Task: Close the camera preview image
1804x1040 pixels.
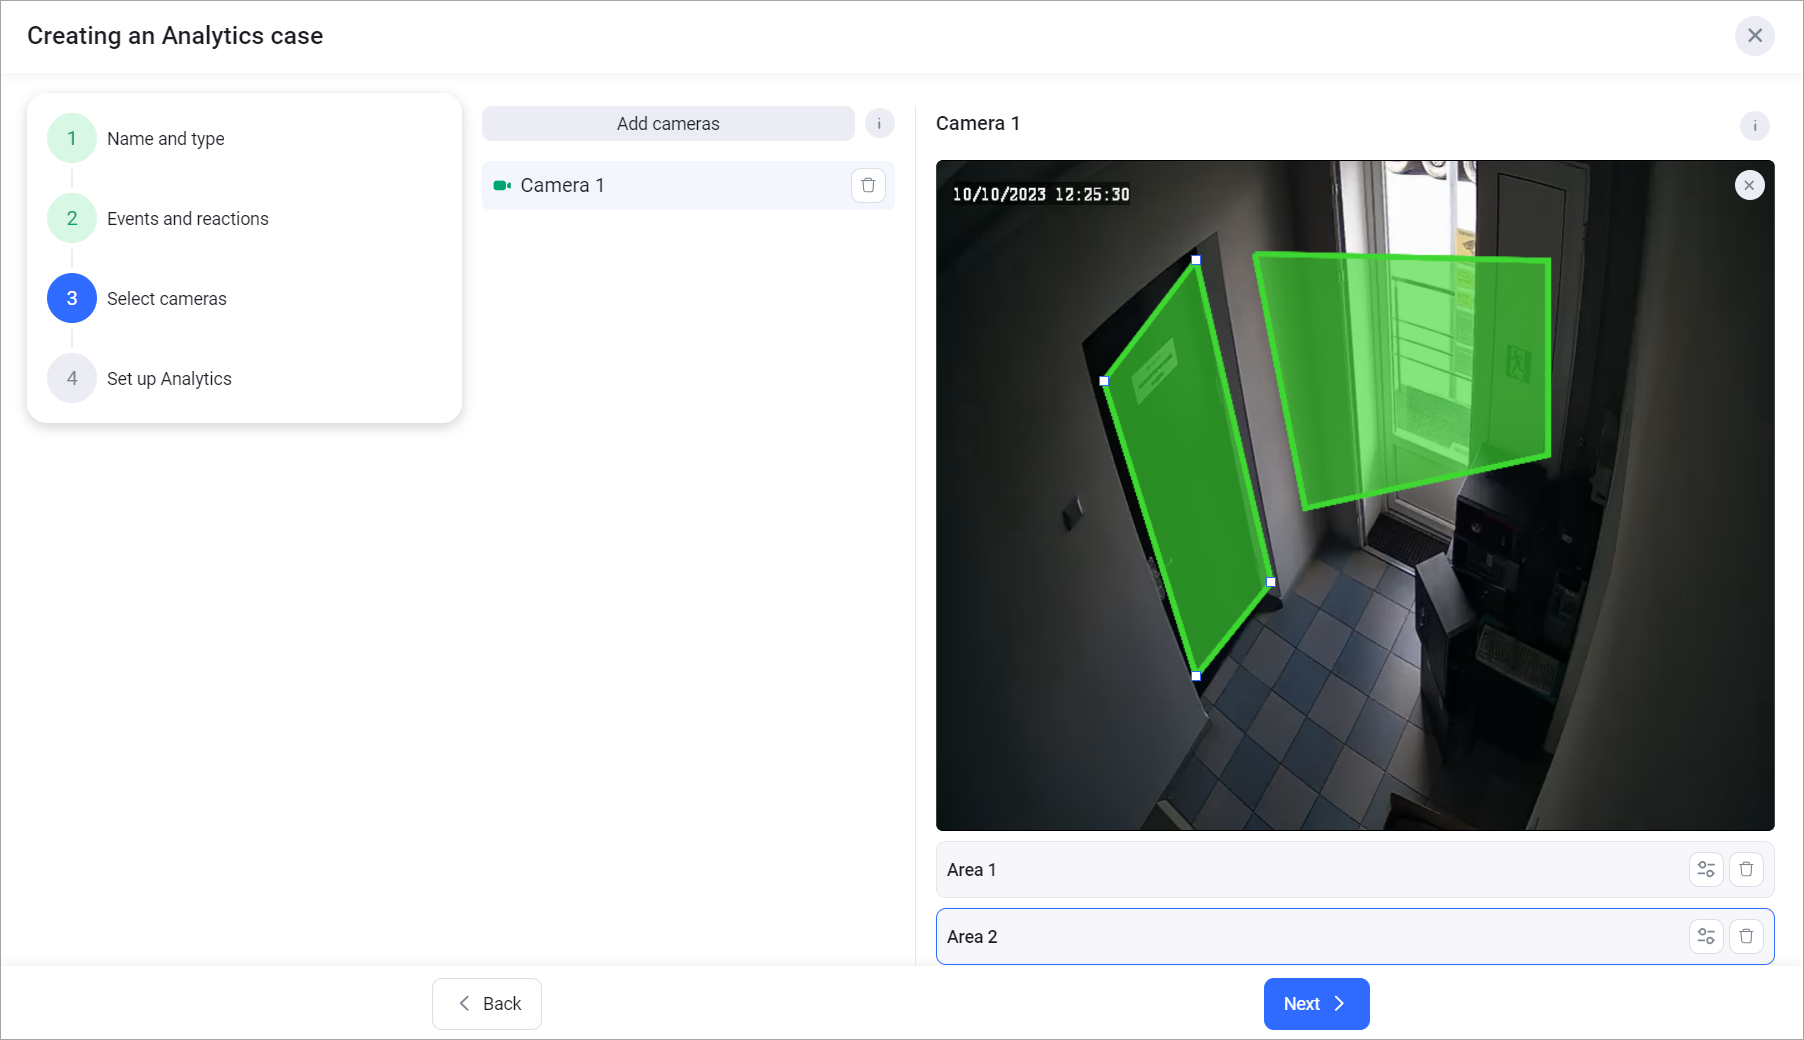Action: (1749, 185)
